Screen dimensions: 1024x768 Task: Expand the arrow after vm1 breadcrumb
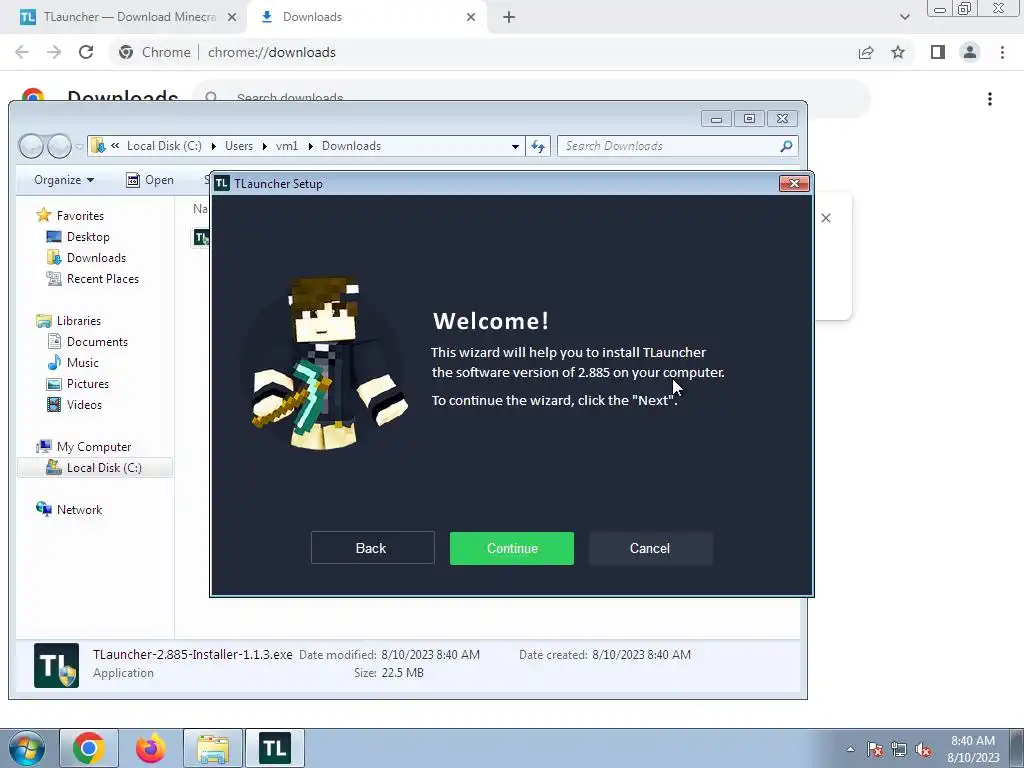coord(310,146)
